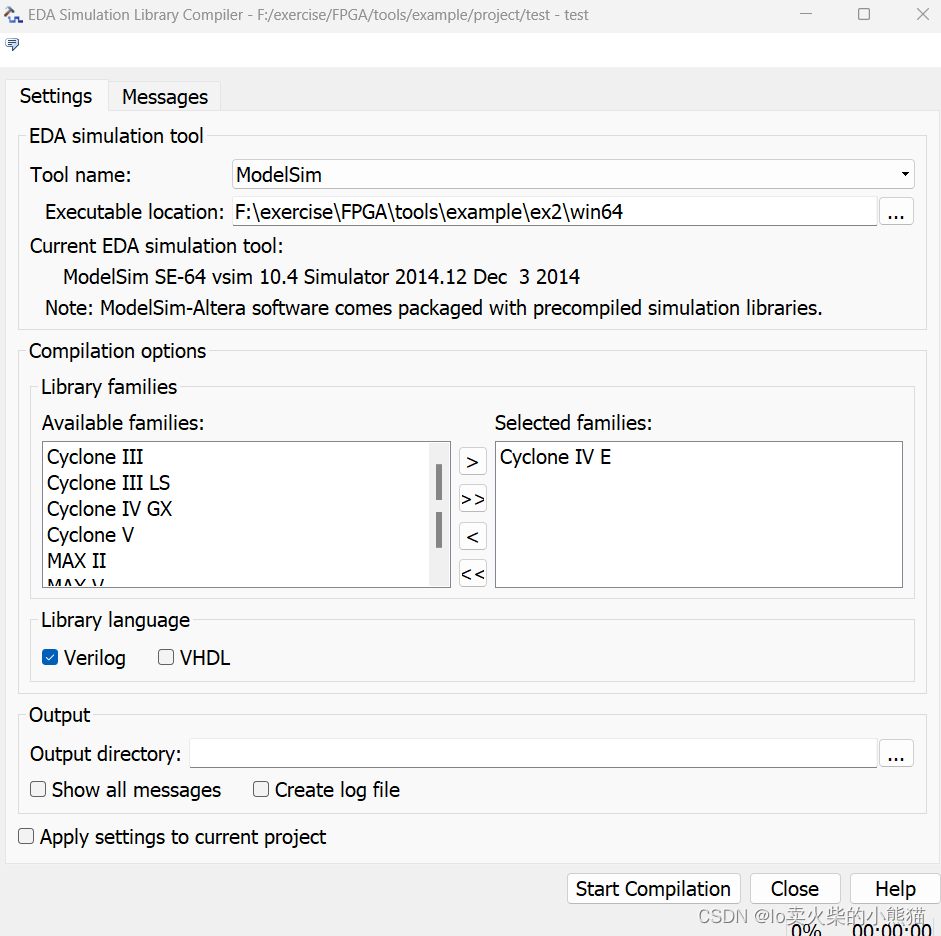Click the EDA app icon in title bar
The image size is (941, 936).
coord(14,15)
